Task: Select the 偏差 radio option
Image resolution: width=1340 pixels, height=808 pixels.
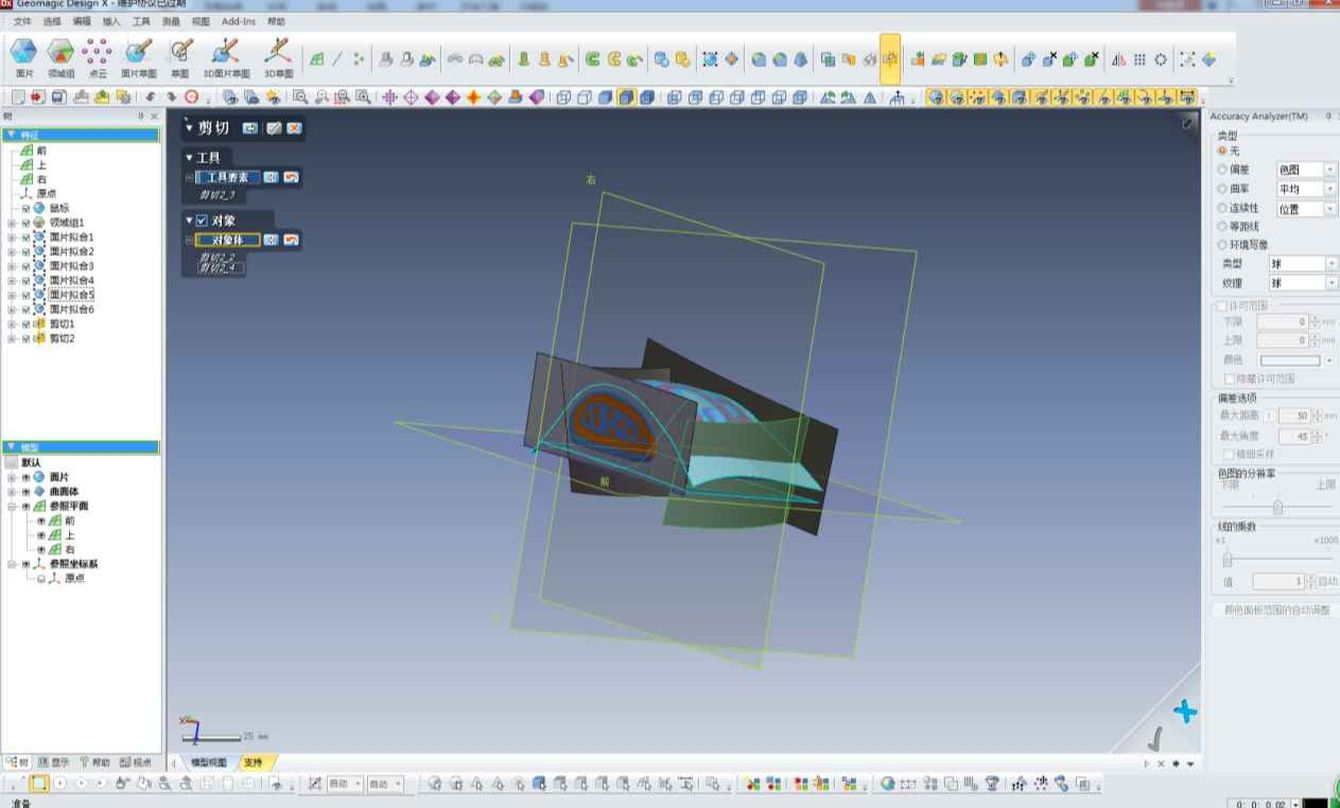Action: tap(1222, 170)
